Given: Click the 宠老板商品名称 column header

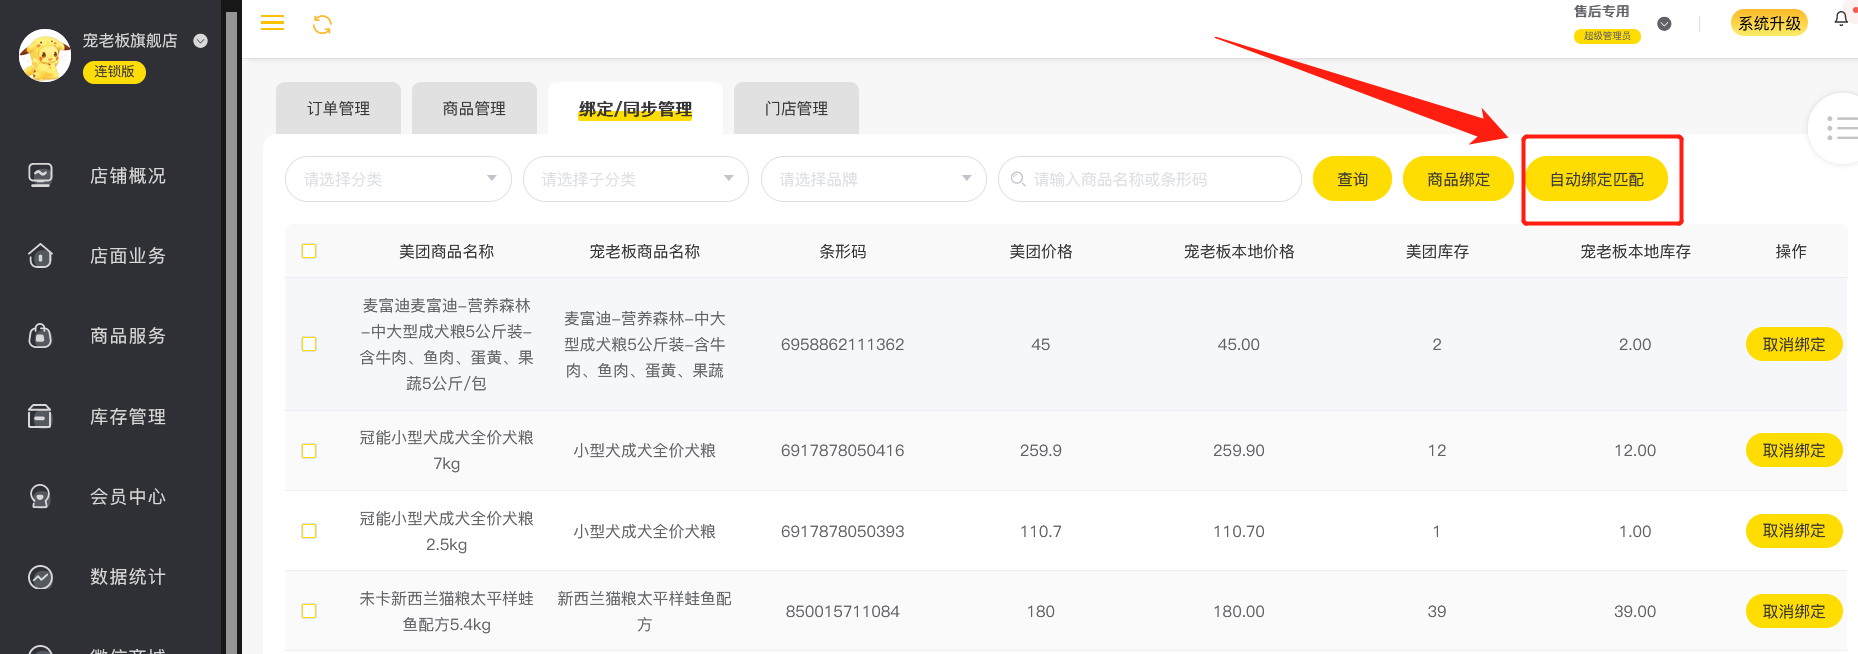Looking at the screenshot, I should [644, 252].
